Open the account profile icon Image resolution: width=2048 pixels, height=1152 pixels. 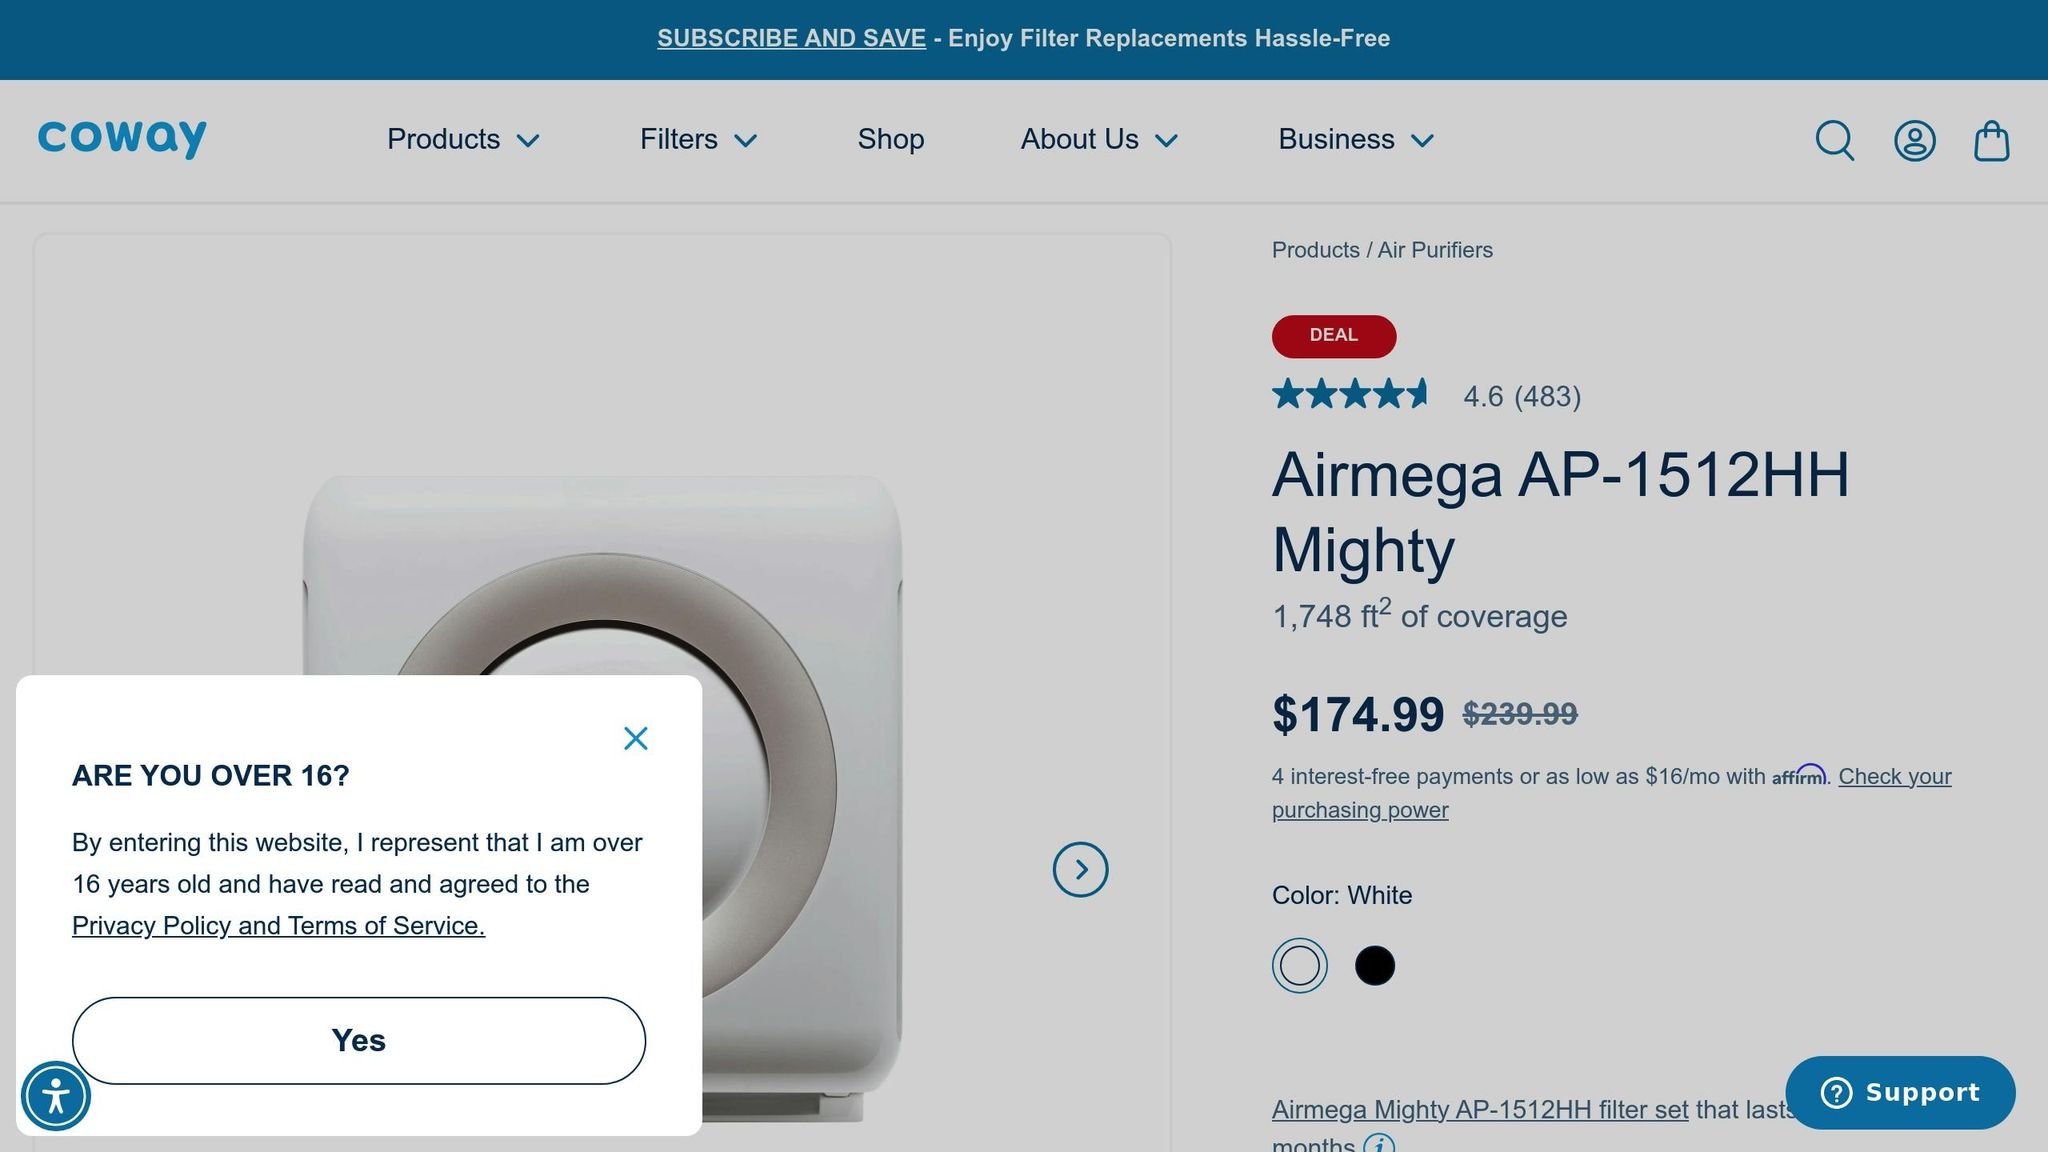(1914, 140)
